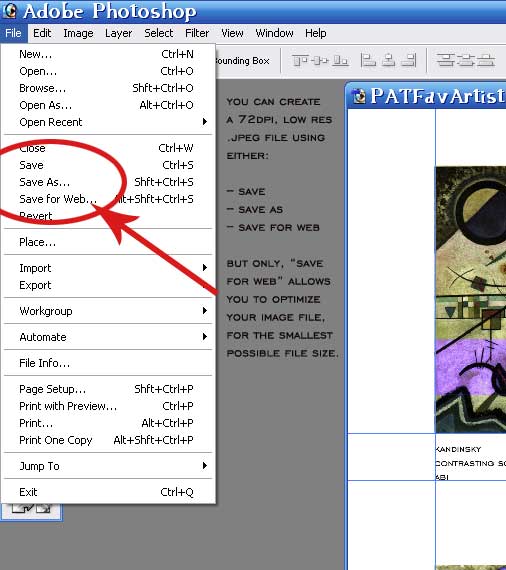The height and width of the screenshot is (570, 506).
Task: Select the Print One Copy entry
Action: pyautogui.click(x=108, y=440)
